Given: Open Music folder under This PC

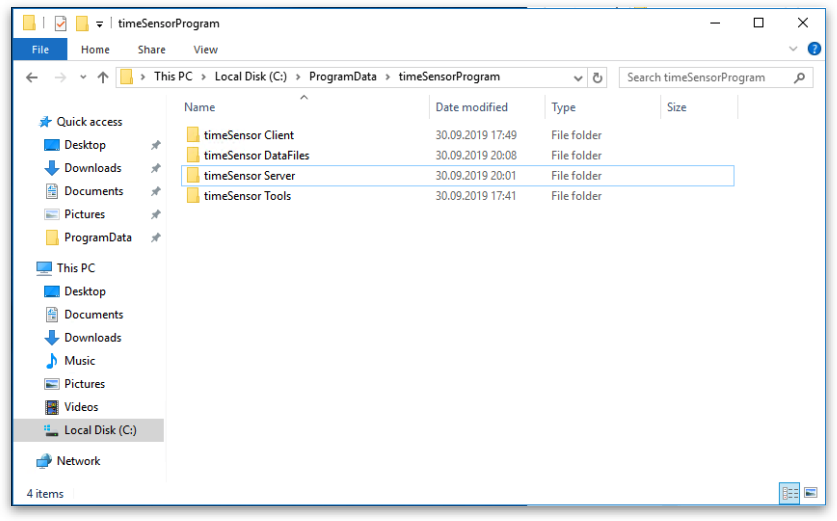Looking at the screenshot, I should pyautogui.click(x=80, y=360).
